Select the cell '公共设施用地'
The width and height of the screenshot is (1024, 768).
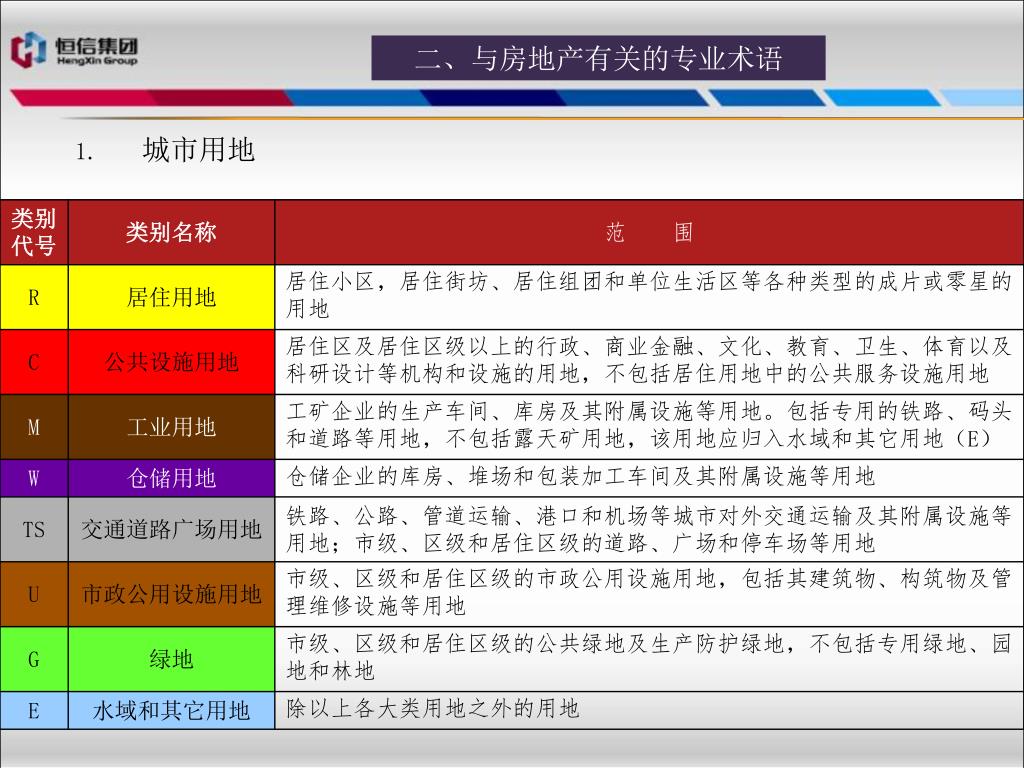[x=171, y=362]
